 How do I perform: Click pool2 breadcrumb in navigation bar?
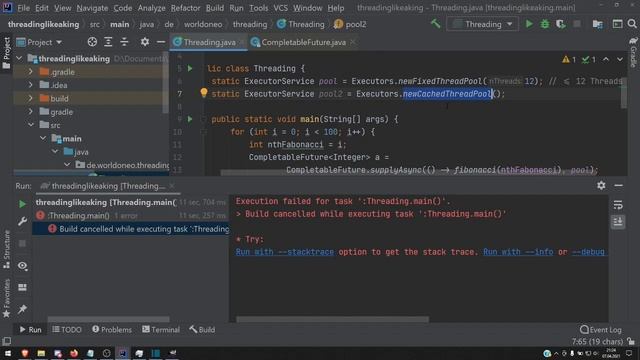click(350, 24)
